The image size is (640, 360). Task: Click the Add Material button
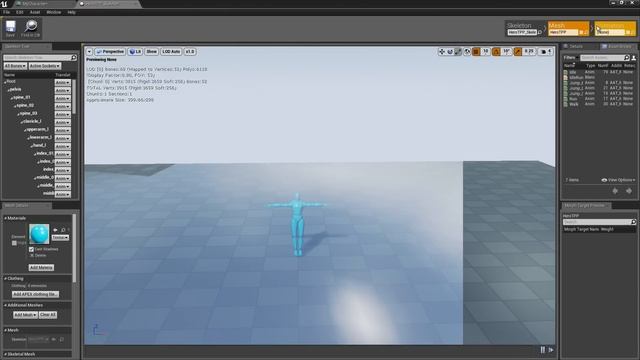click(41, 267)
